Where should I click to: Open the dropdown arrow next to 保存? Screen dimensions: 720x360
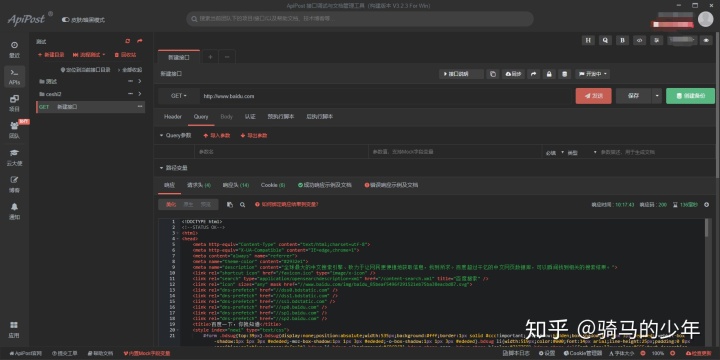pos(657,96)
